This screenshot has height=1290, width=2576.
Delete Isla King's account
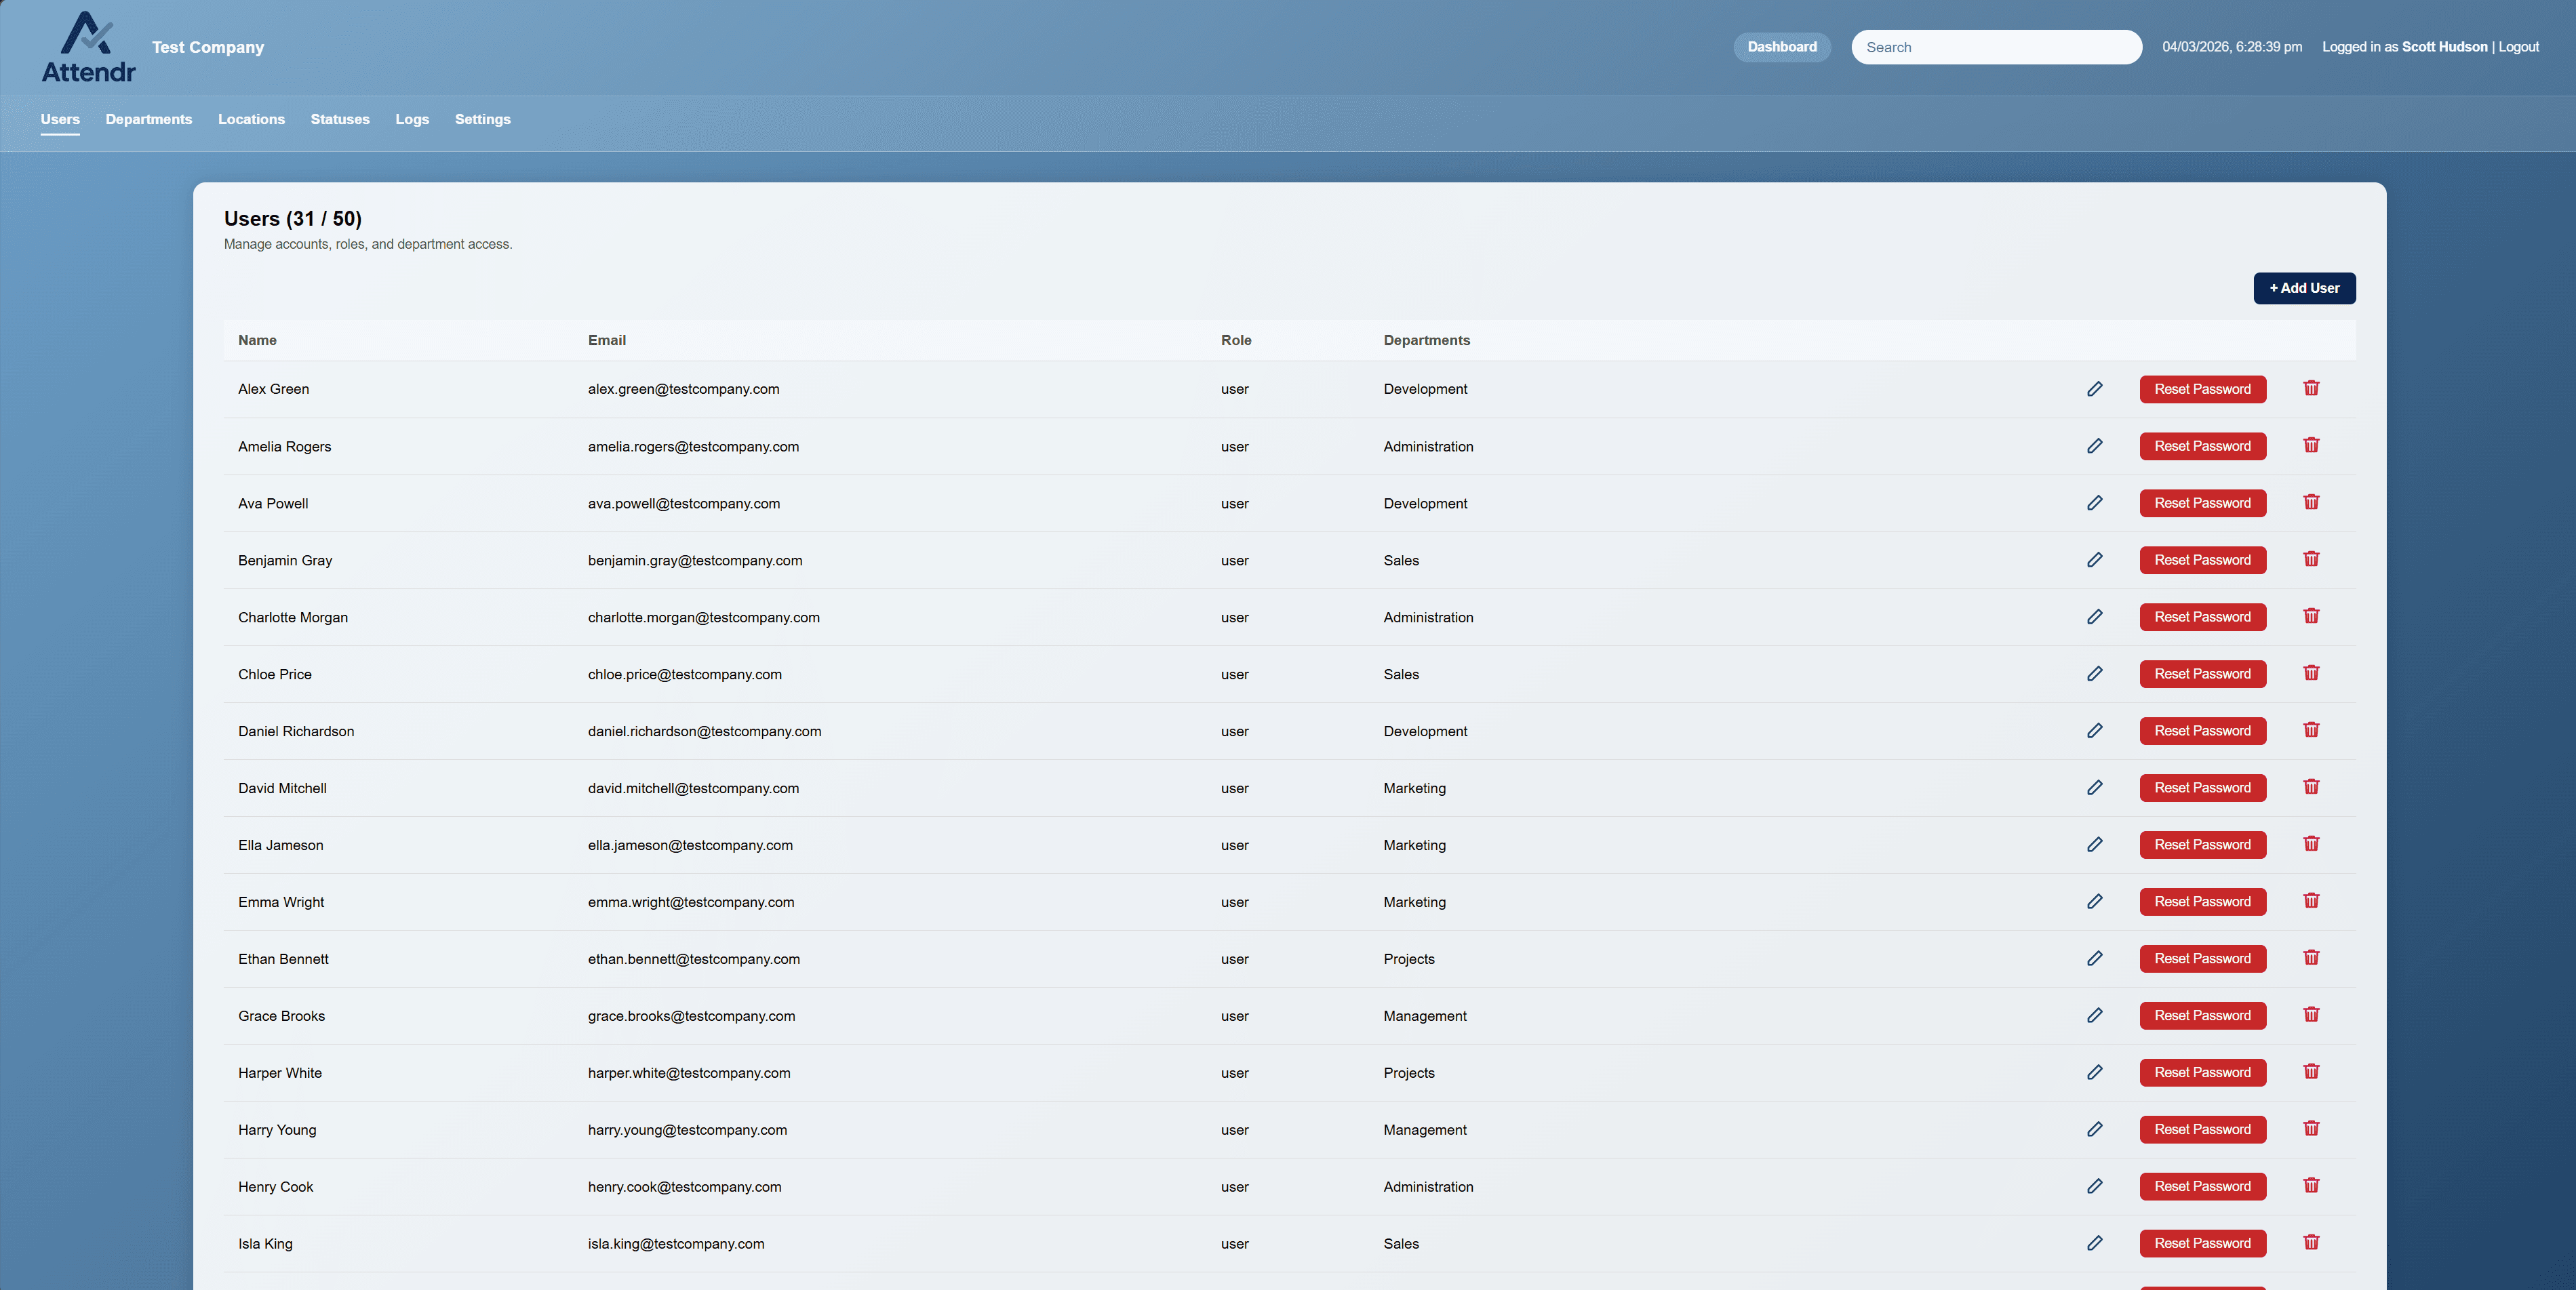click(x=2311, y=1243)
